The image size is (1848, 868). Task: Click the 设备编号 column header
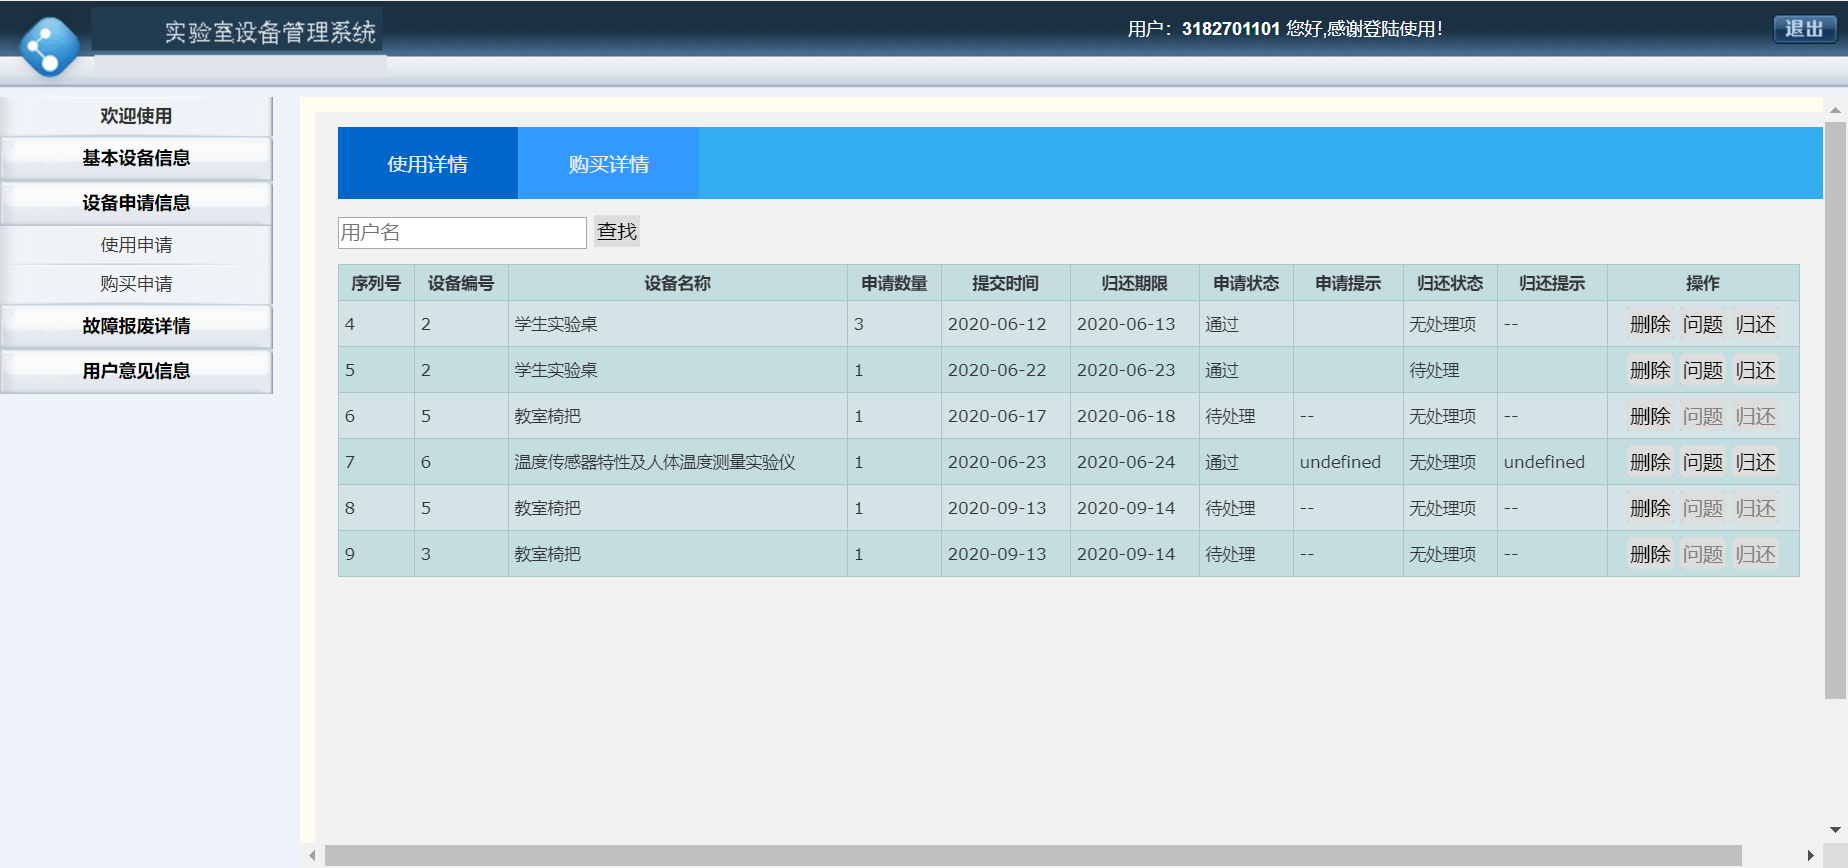(x=461, y=283)
